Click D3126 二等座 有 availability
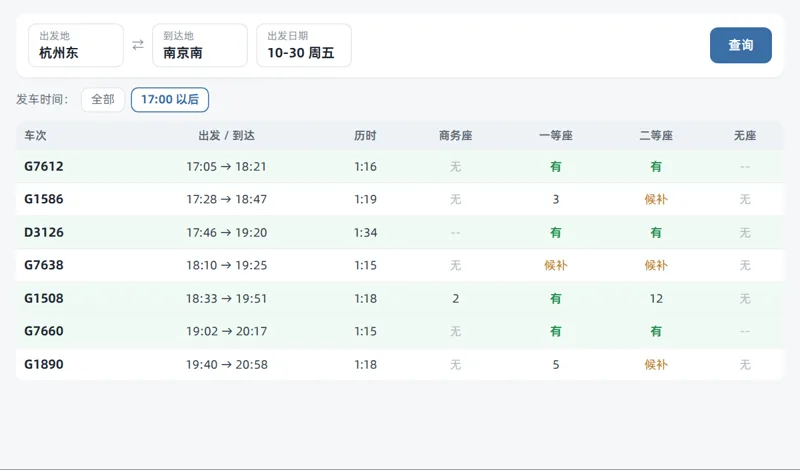The height and width of the screenshot is (470, 800). click(x=656, y=232)
